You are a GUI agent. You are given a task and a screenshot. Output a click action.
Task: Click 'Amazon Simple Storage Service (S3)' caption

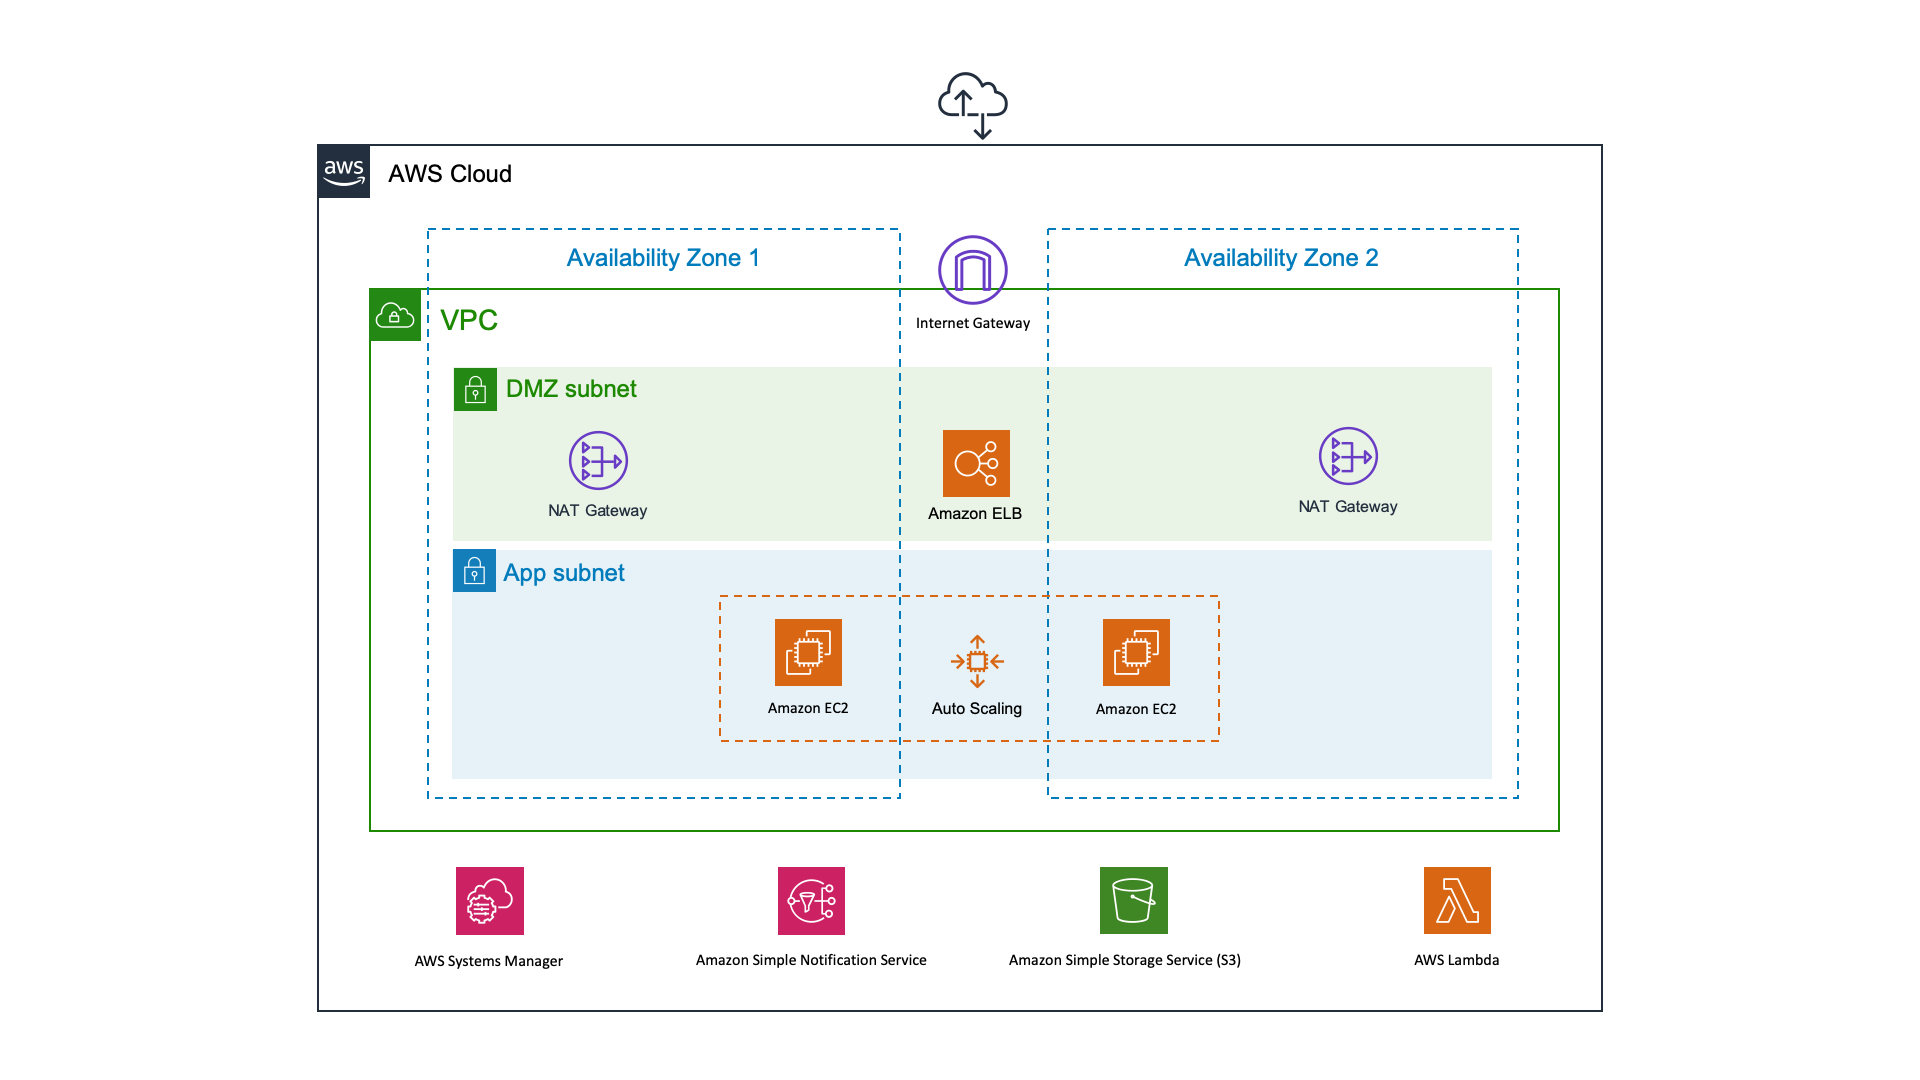pos(1125,960)
